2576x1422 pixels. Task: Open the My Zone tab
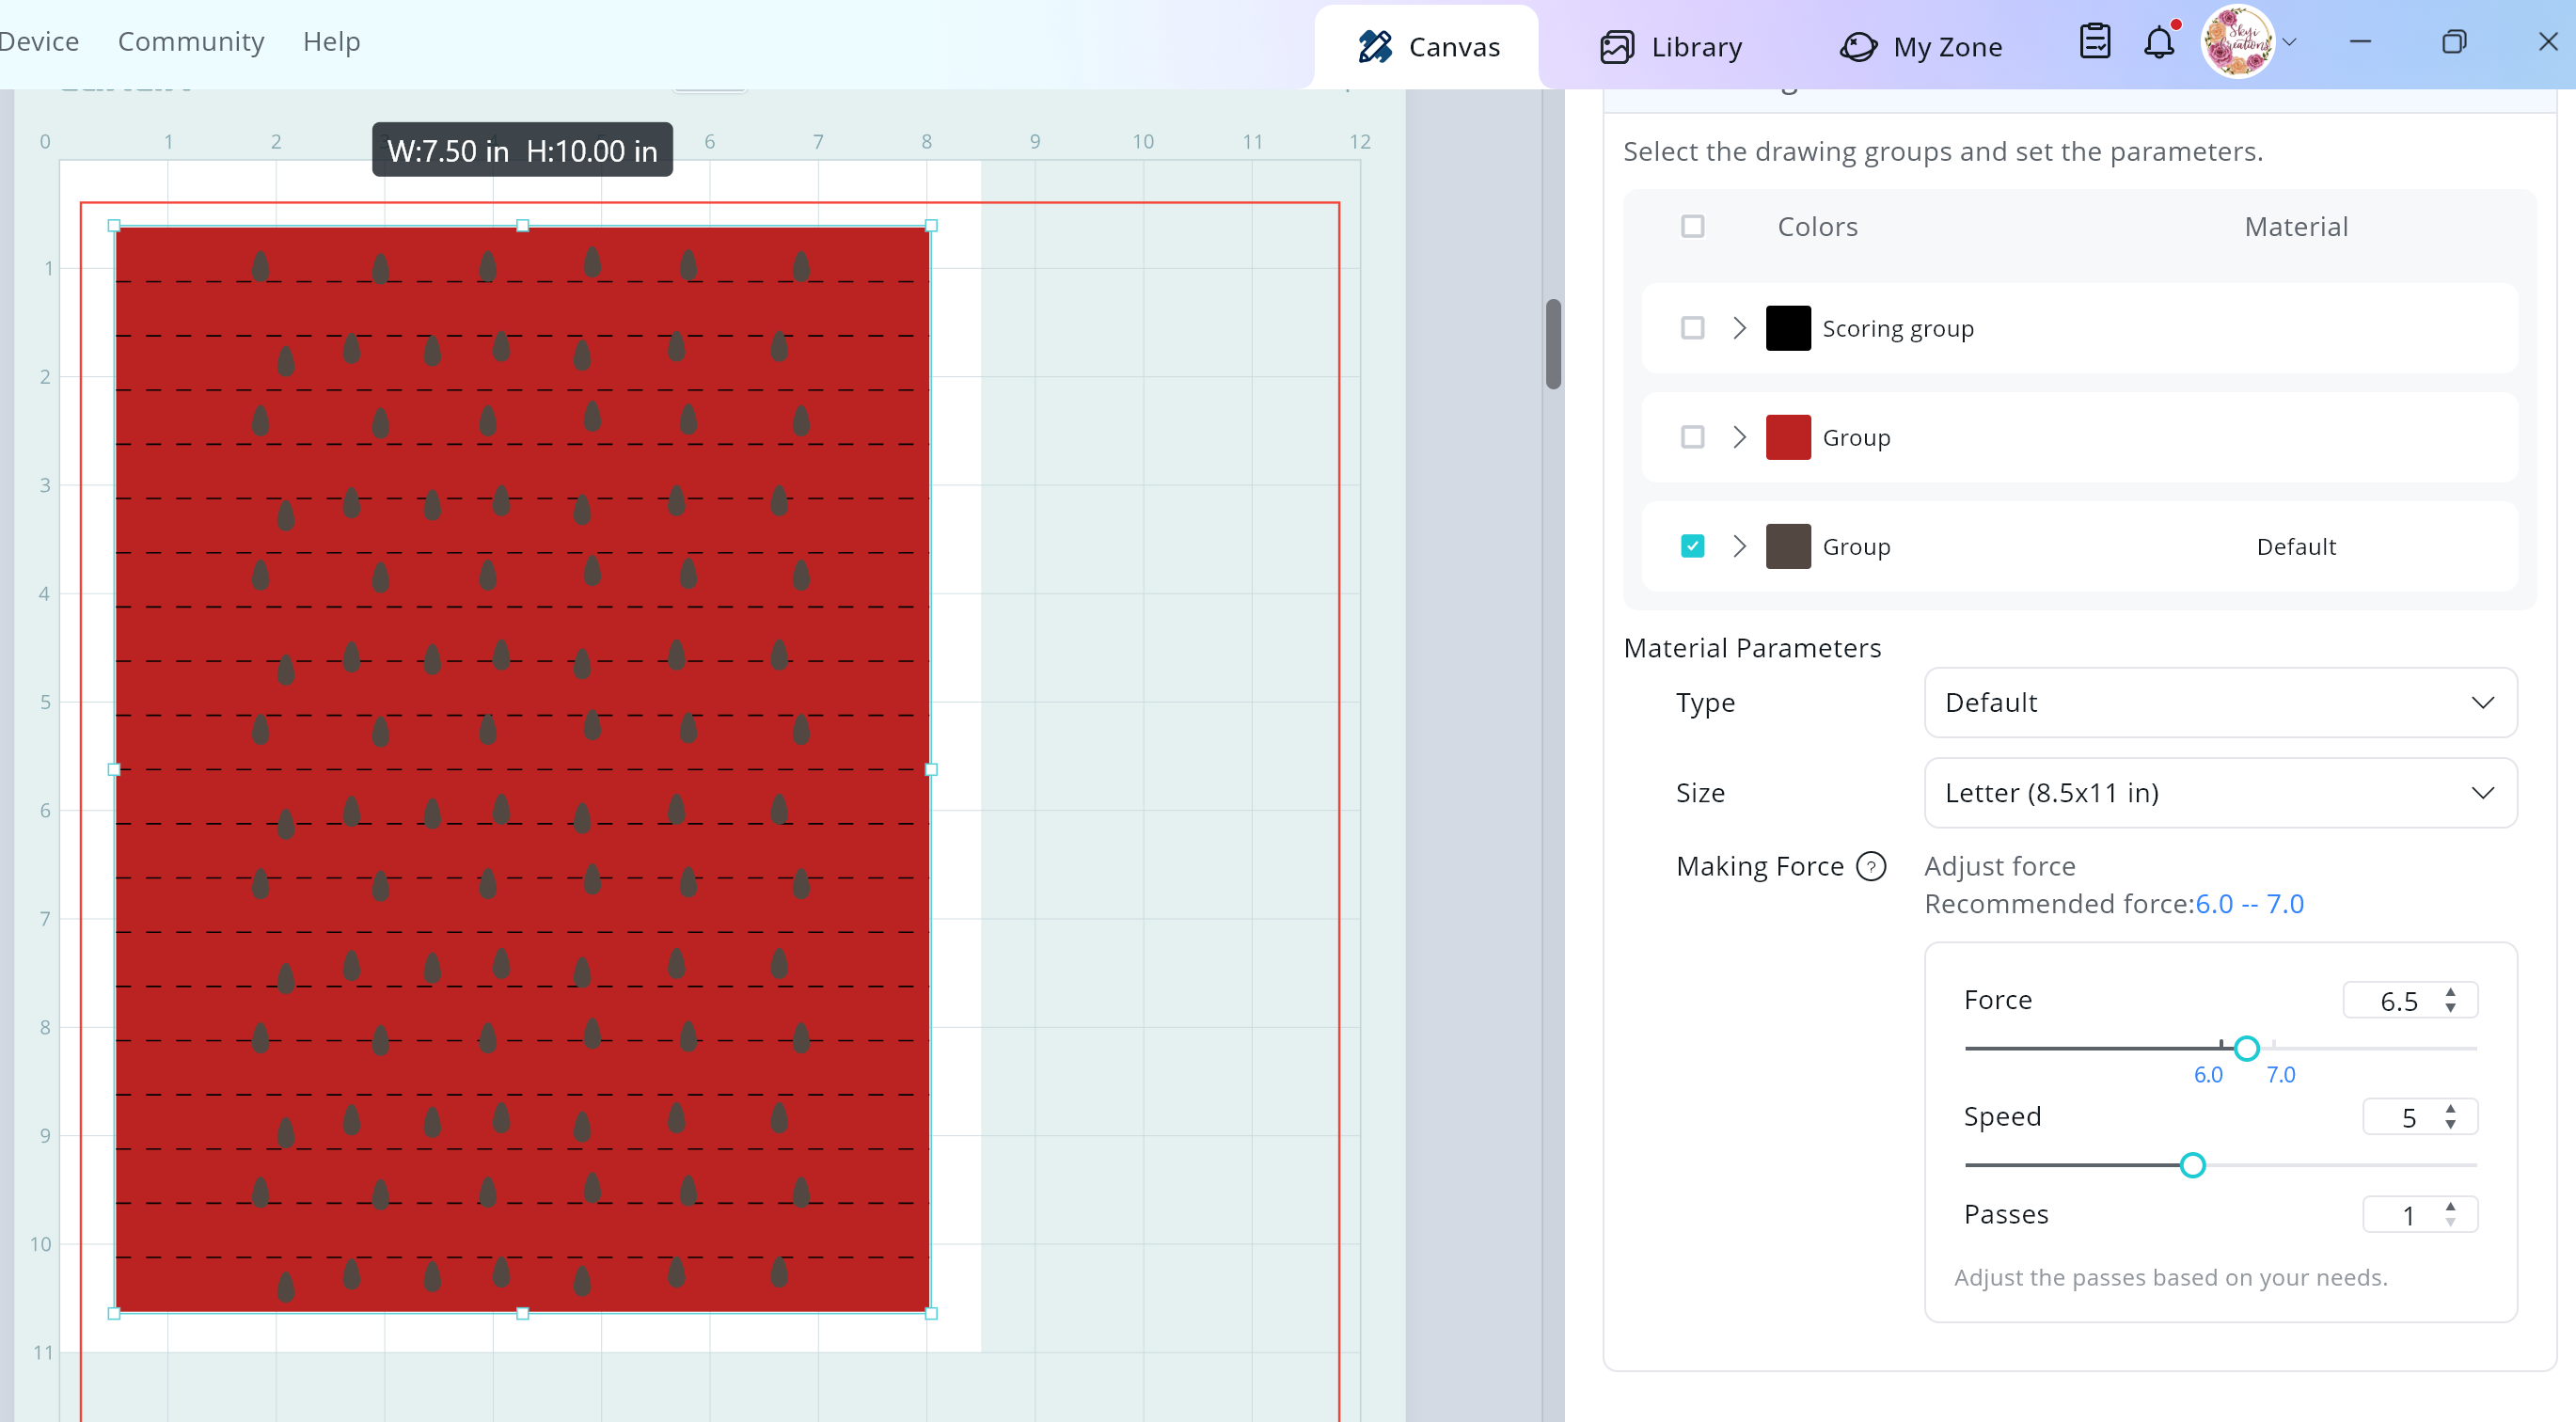pyautogui.click(x=1921, y=47)
